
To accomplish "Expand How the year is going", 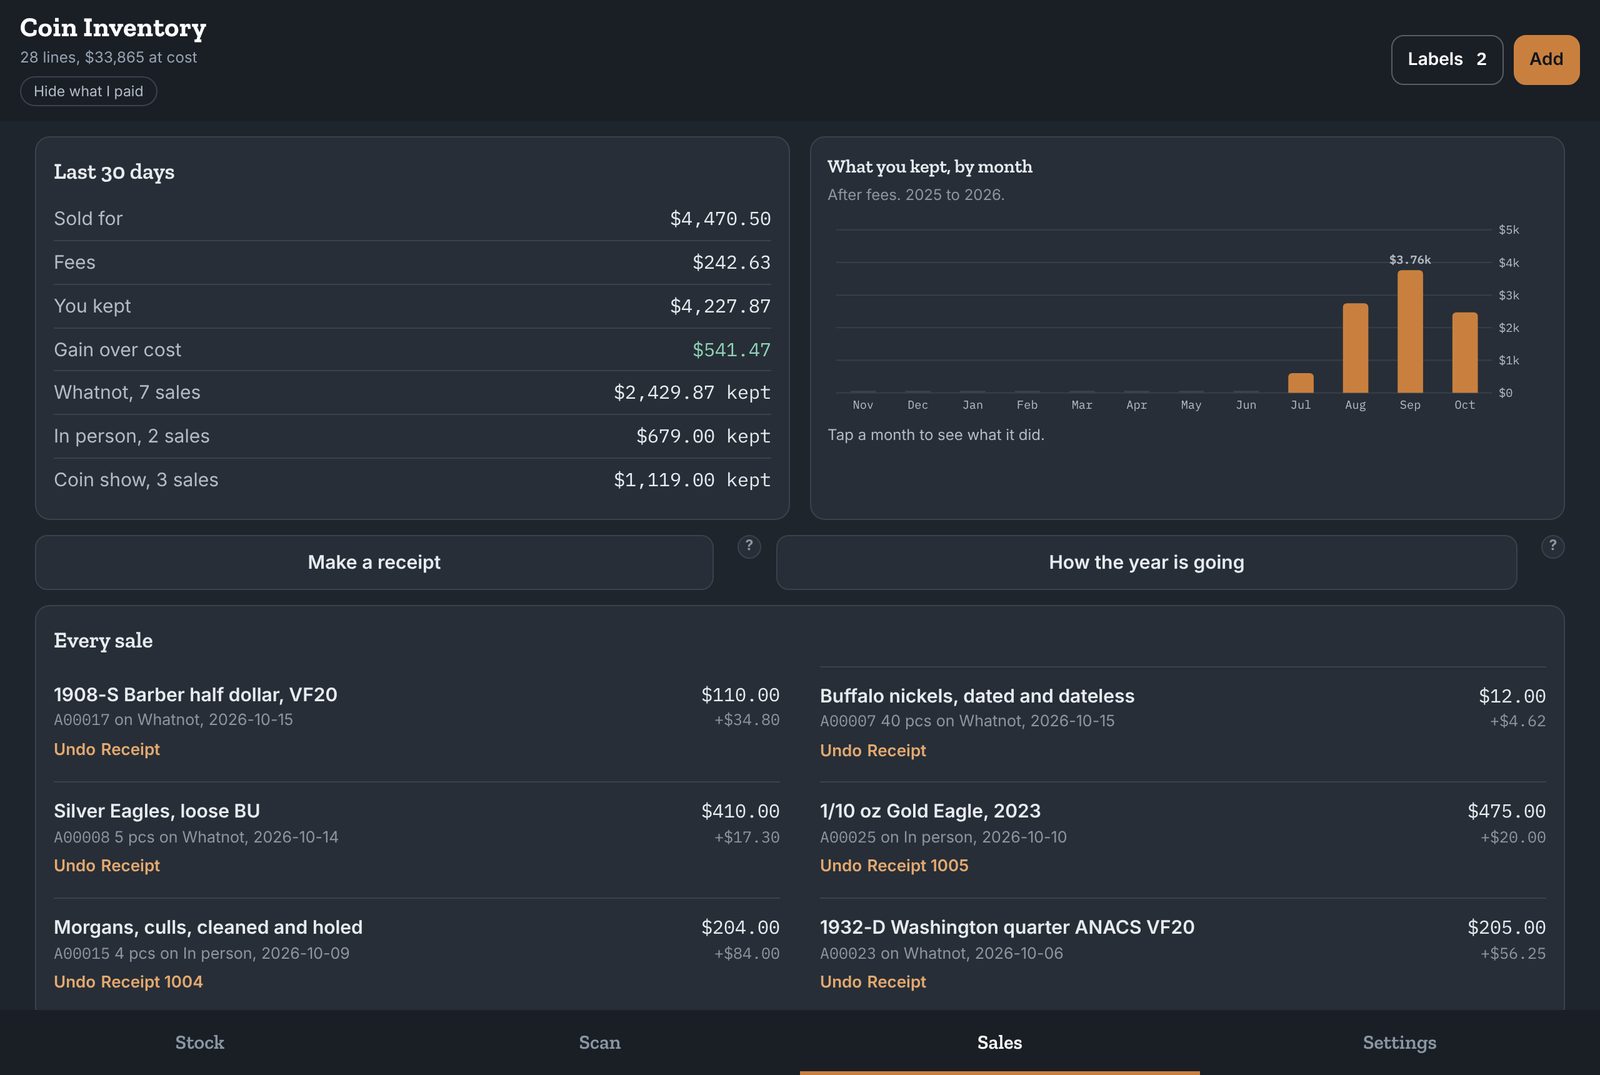I will coord(1146,562).
